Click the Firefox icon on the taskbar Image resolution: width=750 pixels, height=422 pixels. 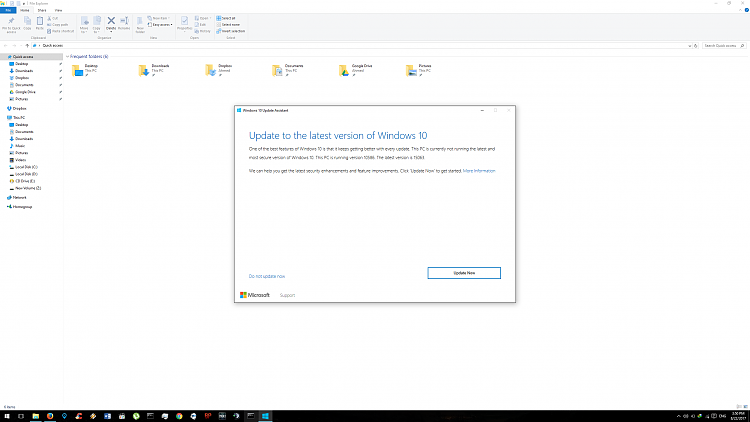tap(50, 416)
